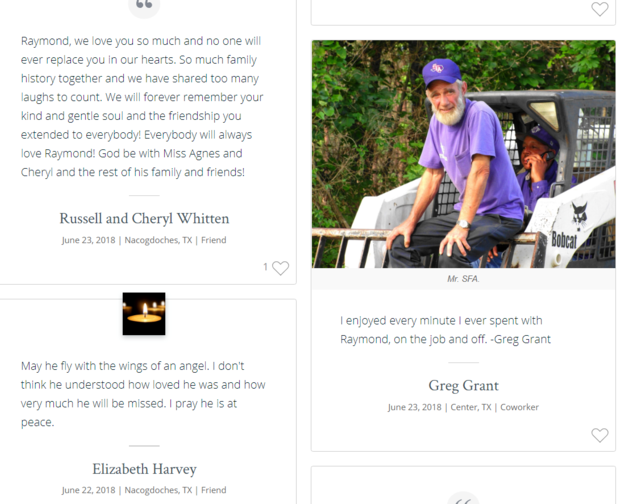Like the Russell and Cheryl Whitten tribute
624x504 pixels.
click(281, 268)
